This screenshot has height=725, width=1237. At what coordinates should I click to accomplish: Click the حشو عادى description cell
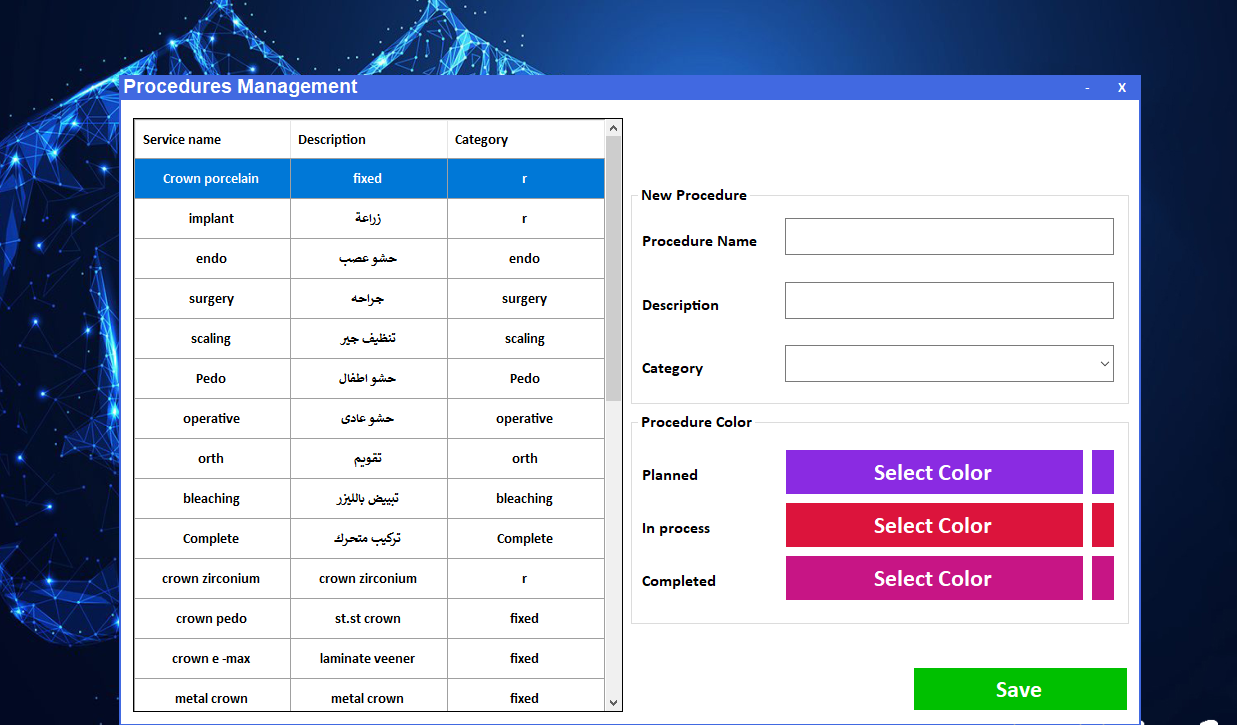point(369,419)
